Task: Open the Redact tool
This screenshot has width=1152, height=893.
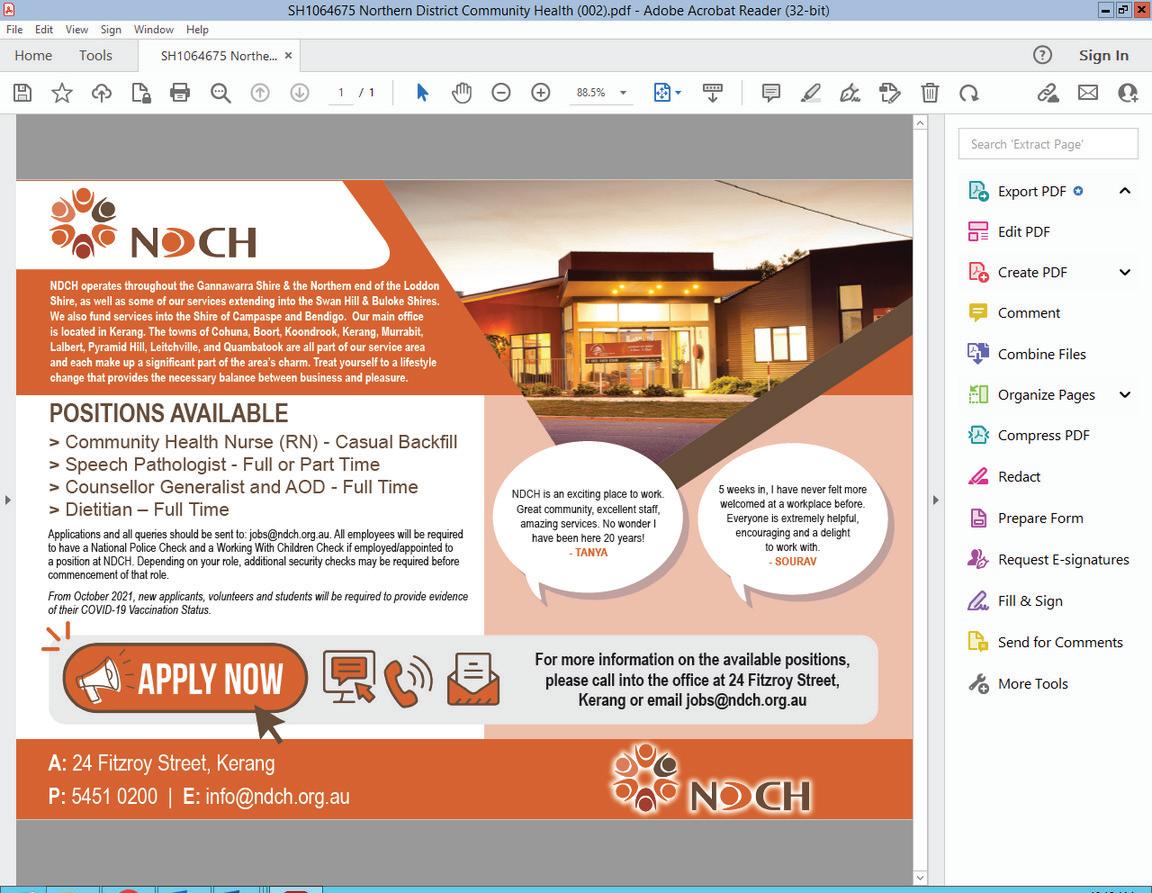Action: pos(1018,477)
